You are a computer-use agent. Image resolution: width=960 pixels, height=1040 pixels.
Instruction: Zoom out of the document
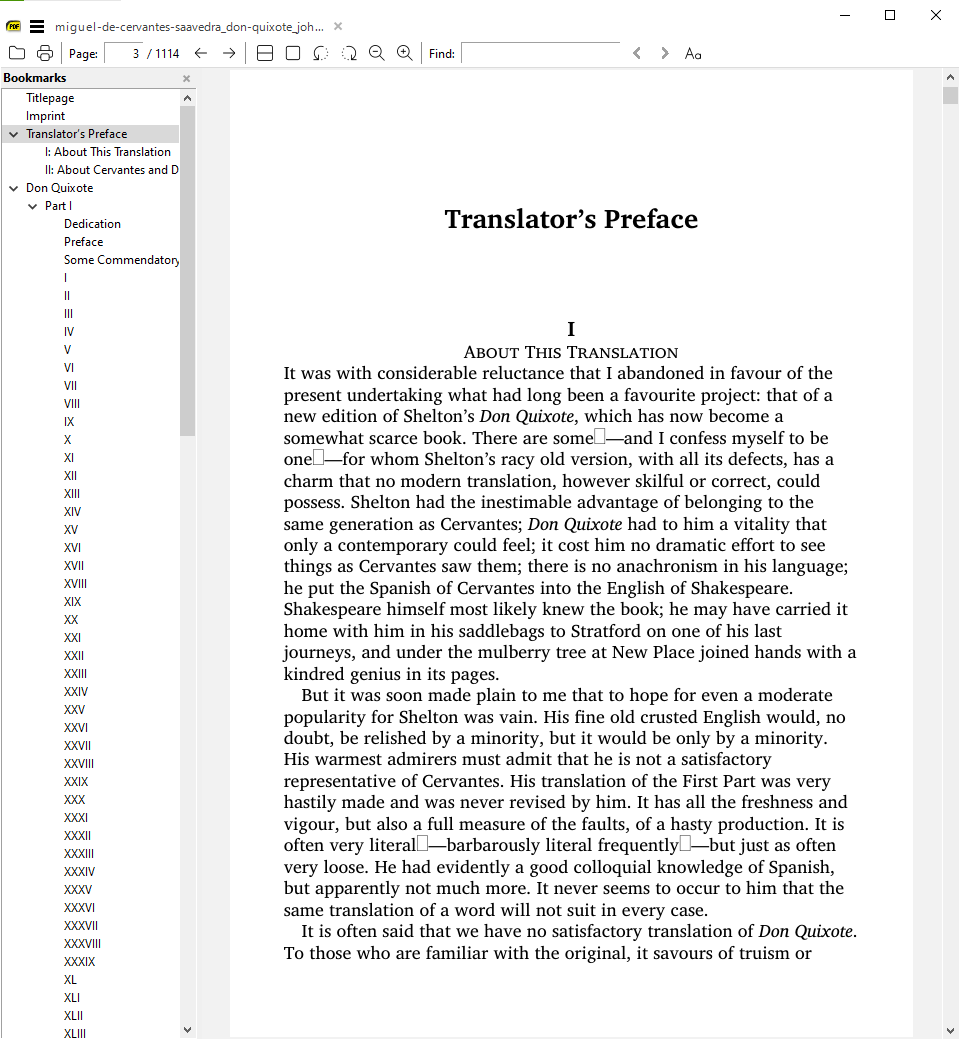click(376, 53)
